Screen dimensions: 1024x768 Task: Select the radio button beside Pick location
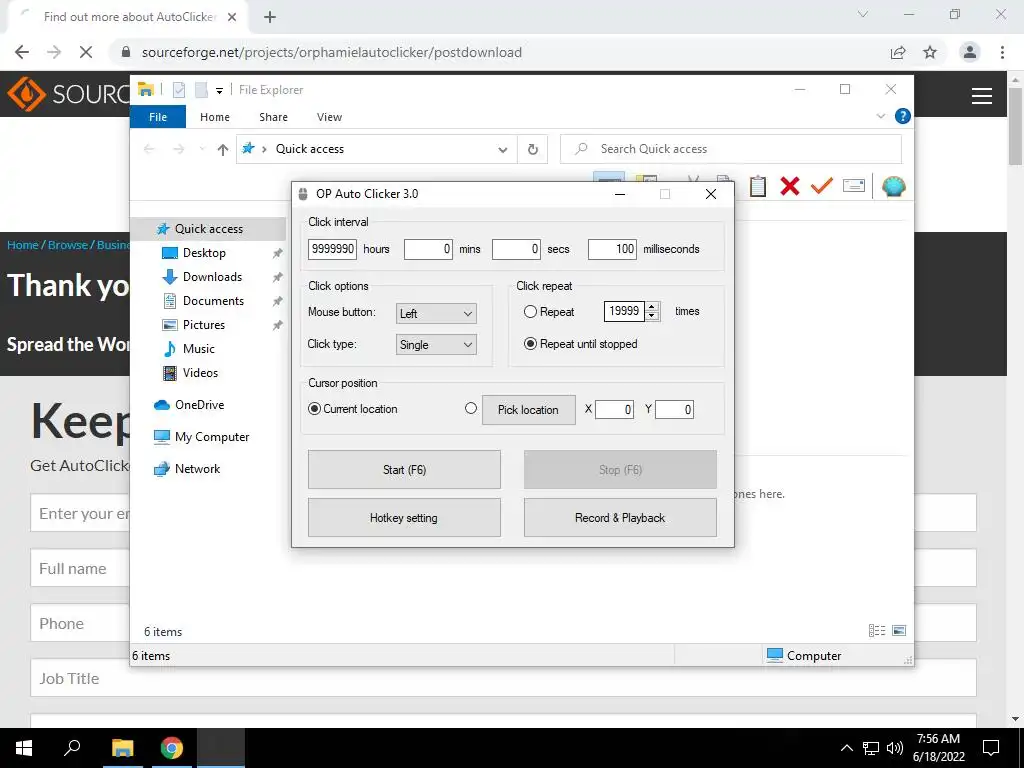click(471, 408)
